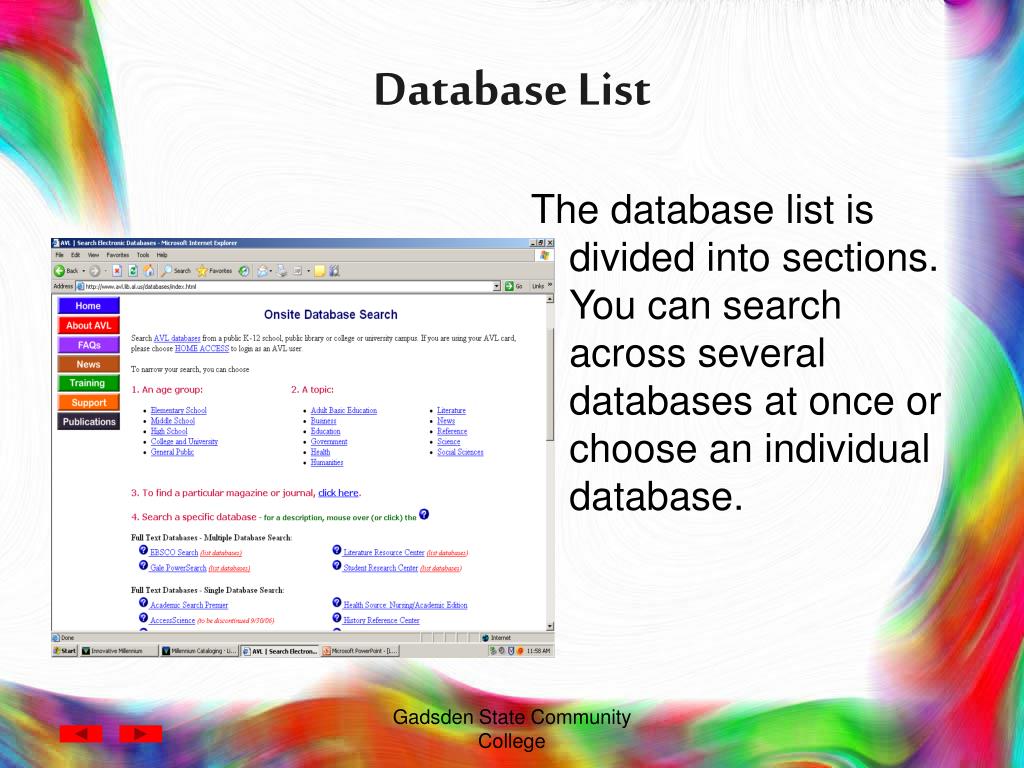Open the Mail button dropdown arrow

[x=271, y=271]
